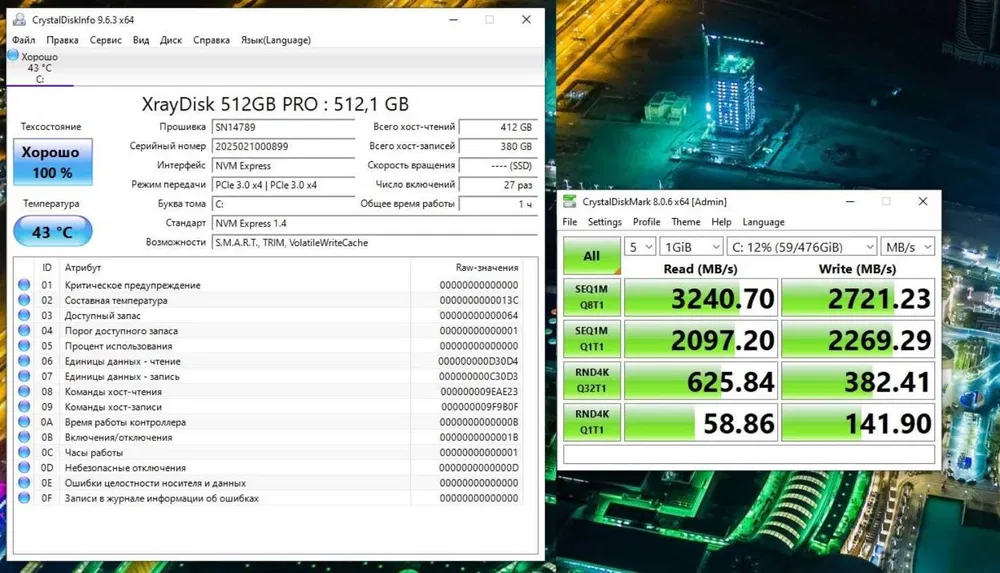Open the Сервис menu in CrystalDiskInfo
This screenshot has height=573, width=1000.
click(106, 40)
